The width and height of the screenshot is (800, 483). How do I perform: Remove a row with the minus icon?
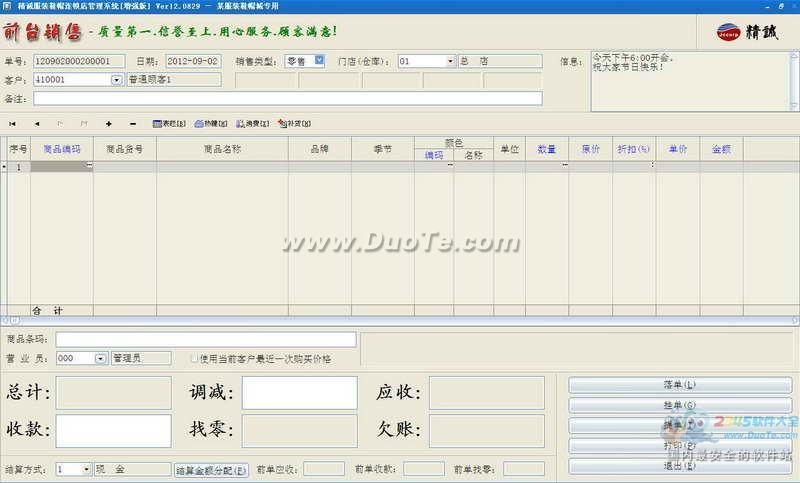pos(133,124)
